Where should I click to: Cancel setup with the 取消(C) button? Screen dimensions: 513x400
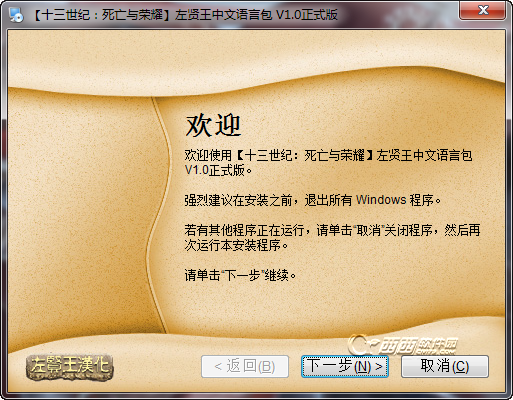(x=445, y=366)
